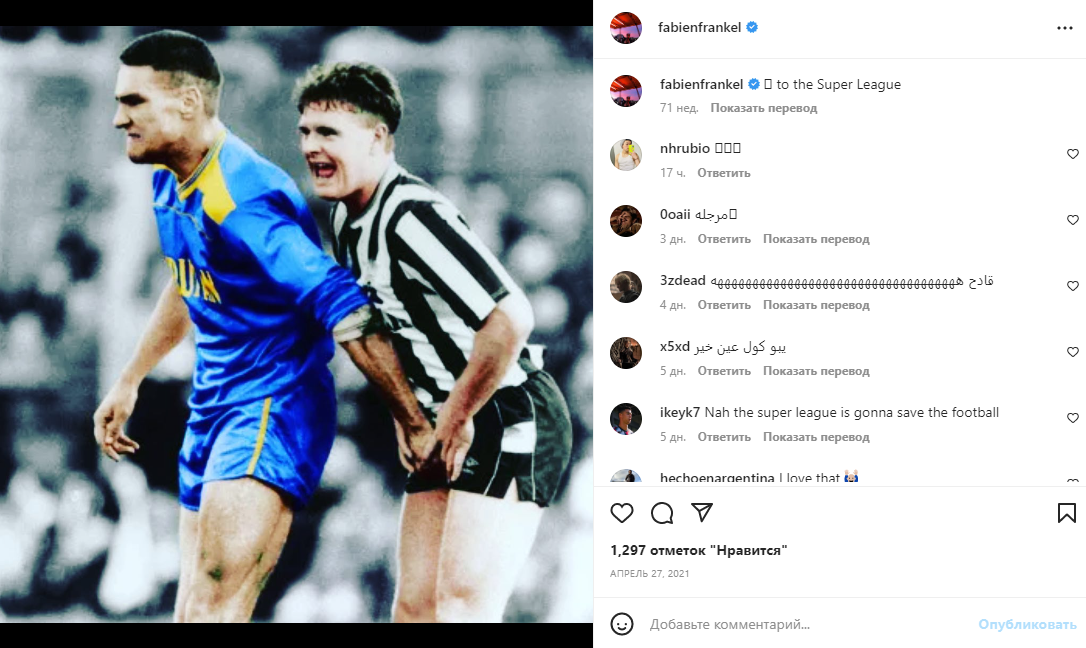Click the footballers photo in the post
Viewport: 1086px width, 648px height.
coord(296,324)
